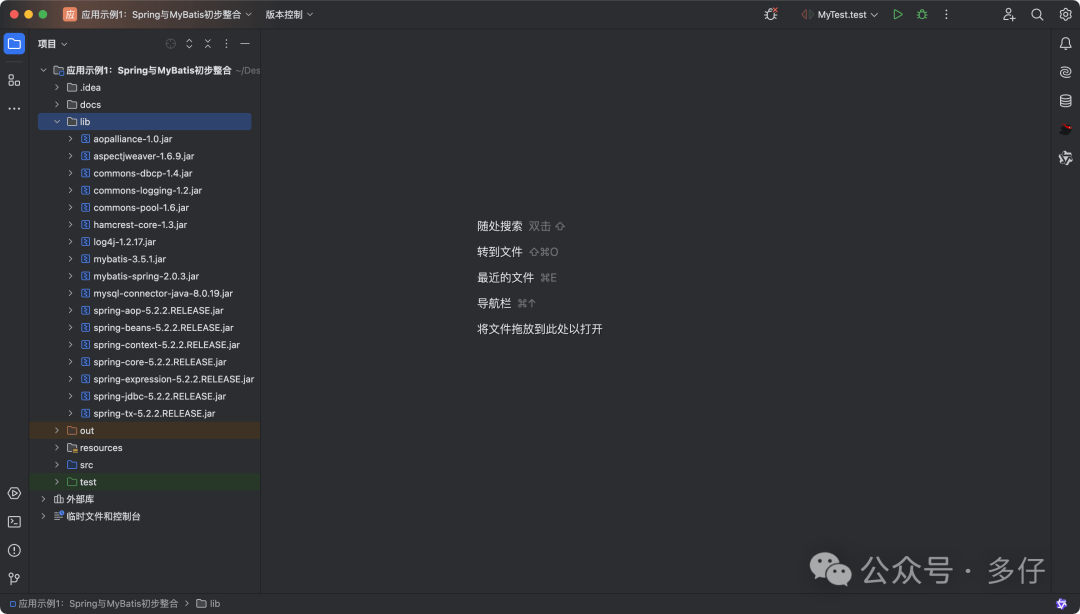
Task: Open project panel options menu
Action: [x=226, y=43]
